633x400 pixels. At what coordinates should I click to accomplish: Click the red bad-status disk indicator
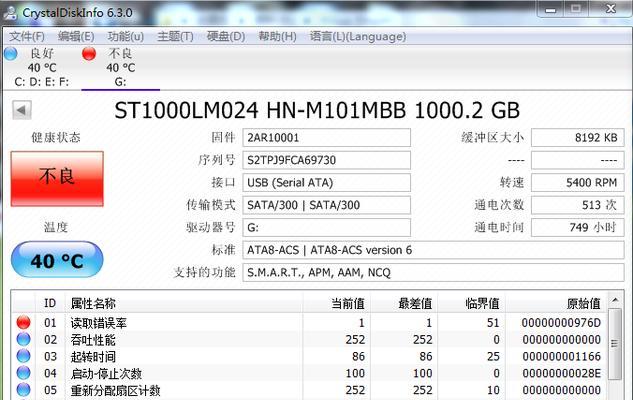pos(89,54)
